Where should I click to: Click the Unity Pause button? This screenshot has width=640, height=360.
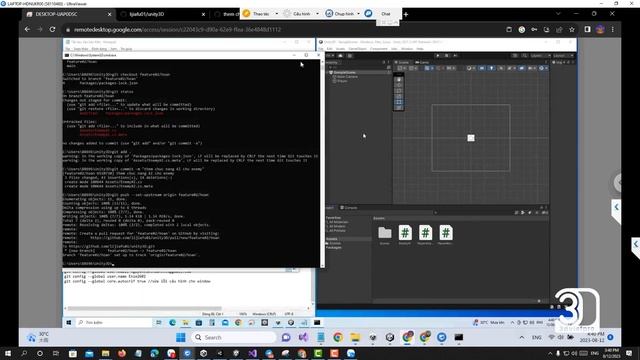pos(447,56)
